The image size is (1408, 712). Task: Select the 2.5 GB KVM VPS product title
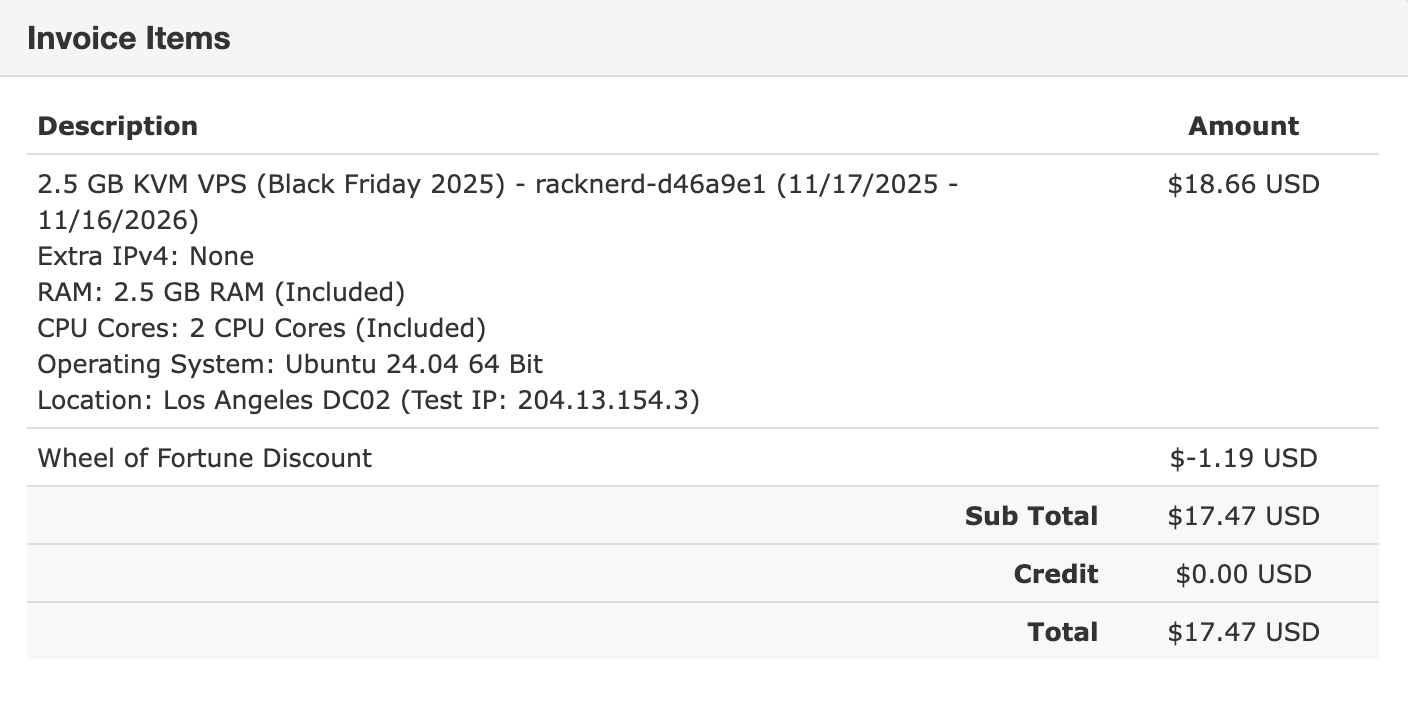point(271,184)
